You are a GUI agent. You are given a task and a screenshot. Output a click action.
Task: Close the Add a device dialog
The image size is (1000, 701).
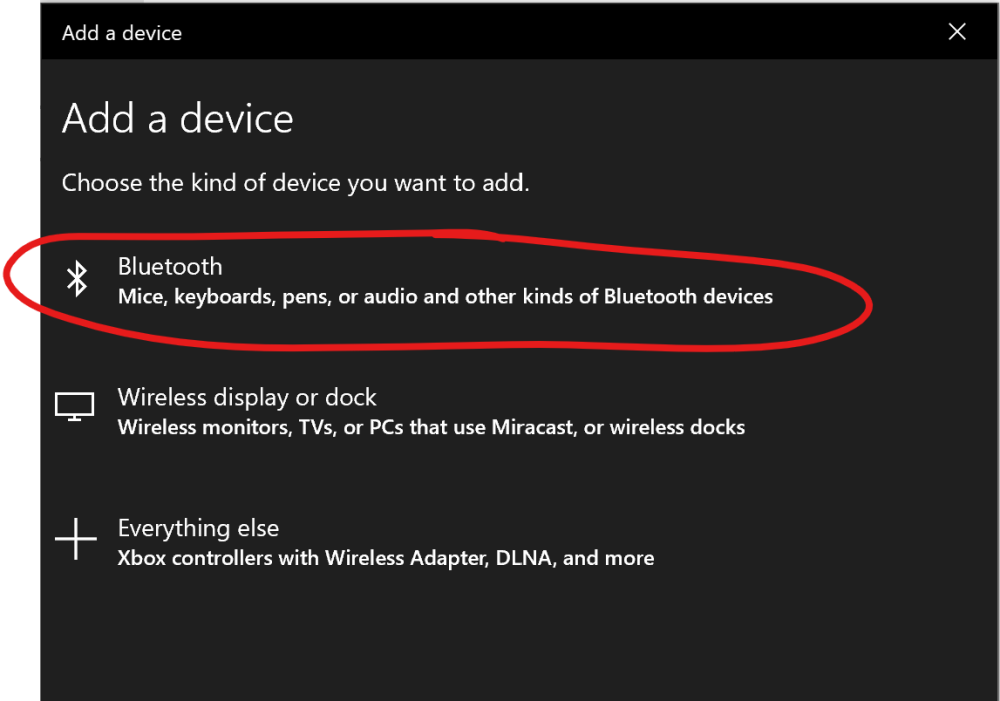coord(957,32)
